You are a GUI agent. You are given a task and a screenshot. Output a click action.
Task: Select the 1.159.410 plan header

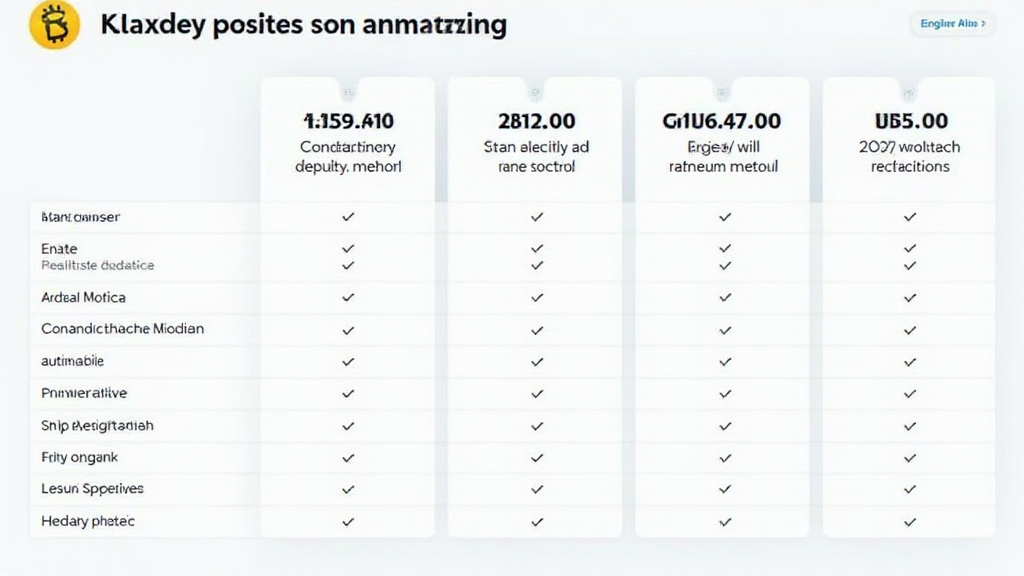coord(348,121)
